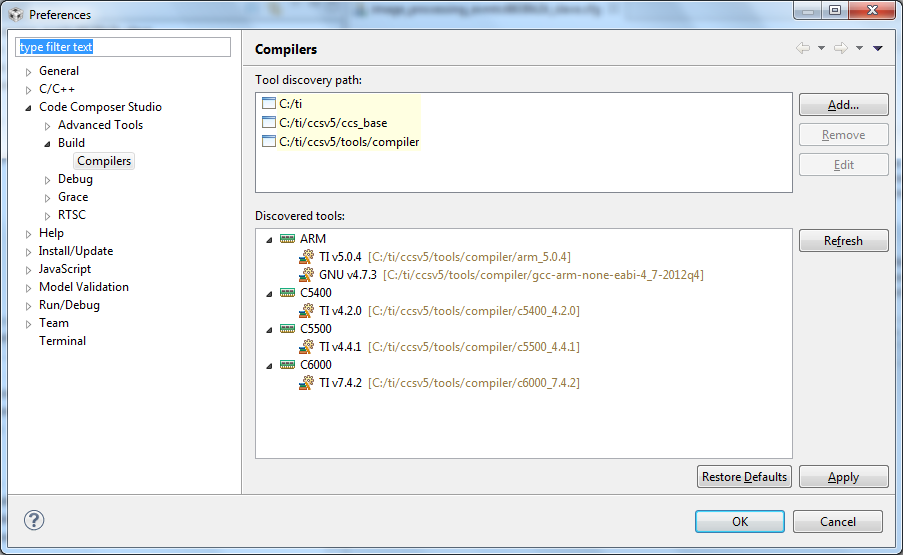The width and height of the screenshot is (903, 555).
Task: Click the filter text input field
Action: (x=123, y=47)
